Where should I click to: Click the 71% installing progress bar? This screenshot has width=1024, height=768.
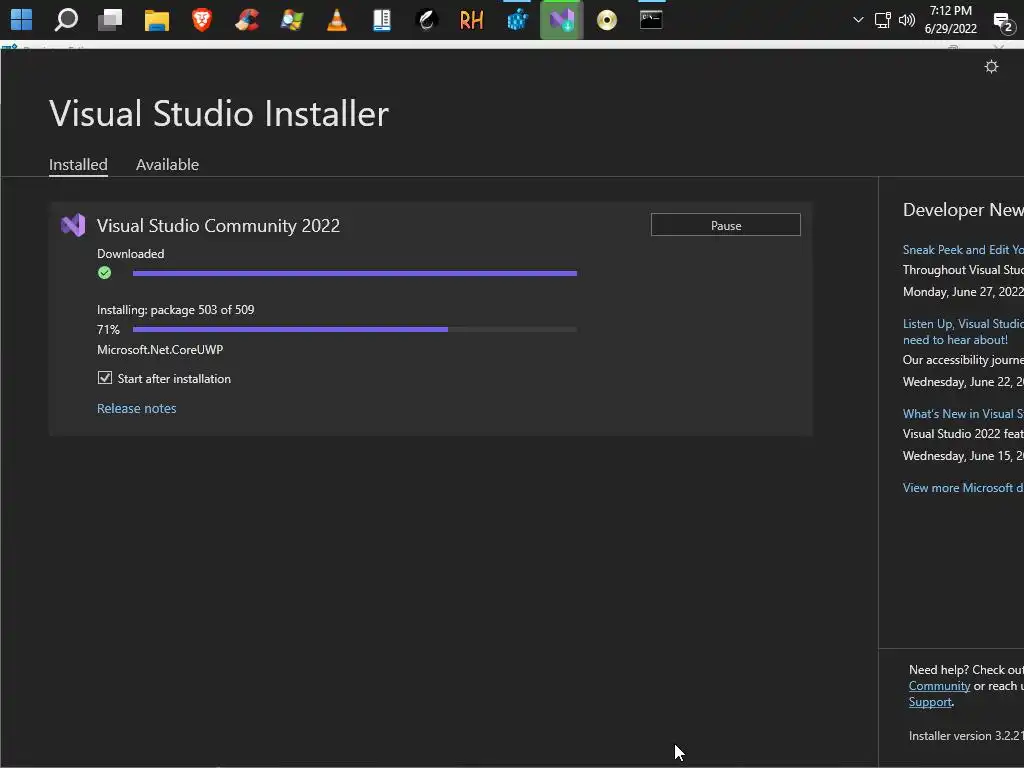click(x=355, y=330)
